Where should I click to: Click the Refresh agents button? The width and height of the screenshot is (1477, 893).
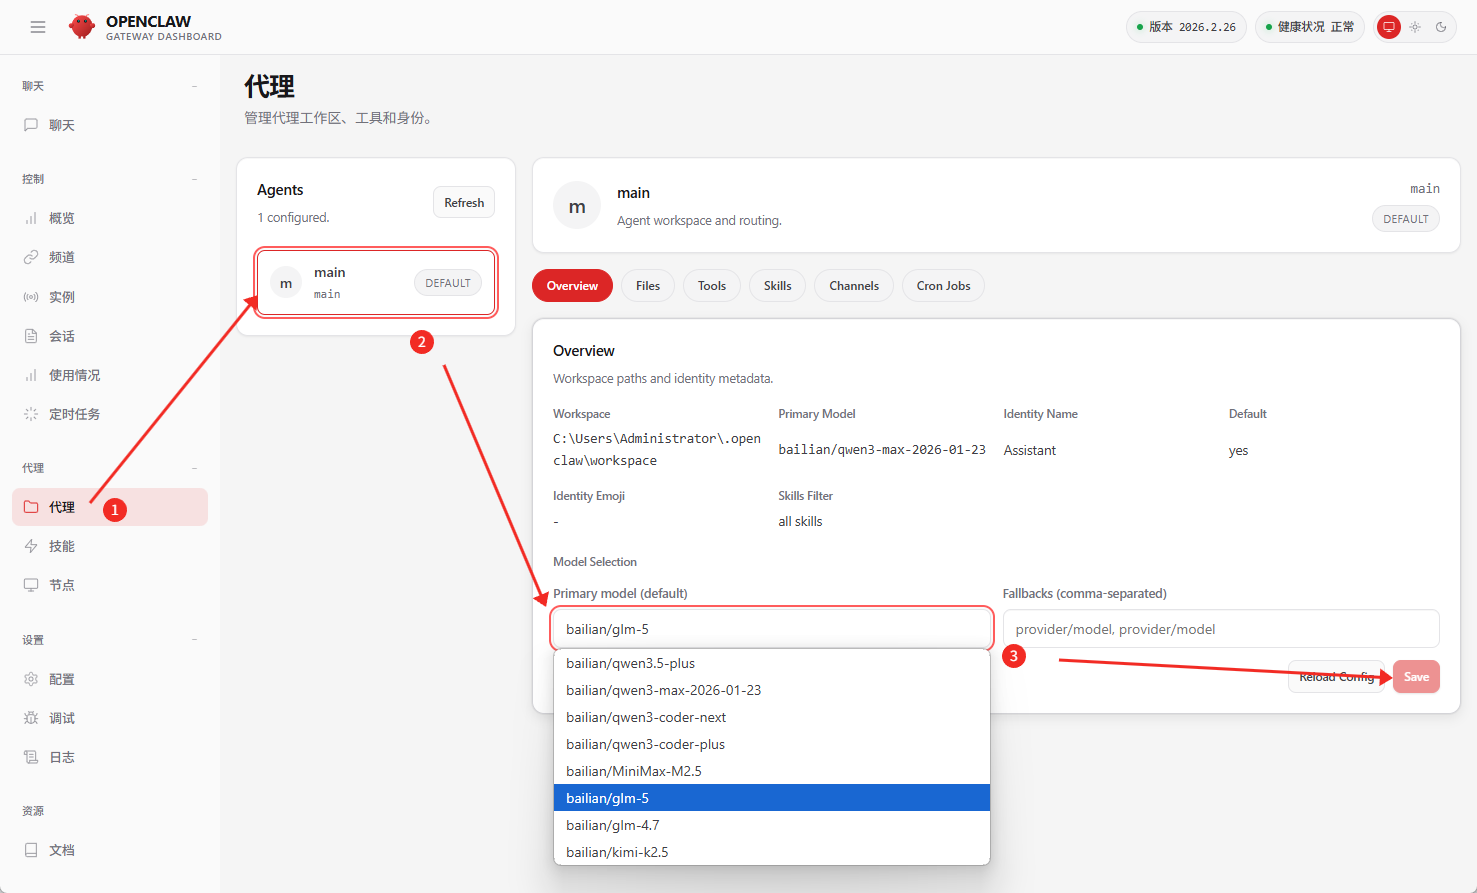pos(464,202)
